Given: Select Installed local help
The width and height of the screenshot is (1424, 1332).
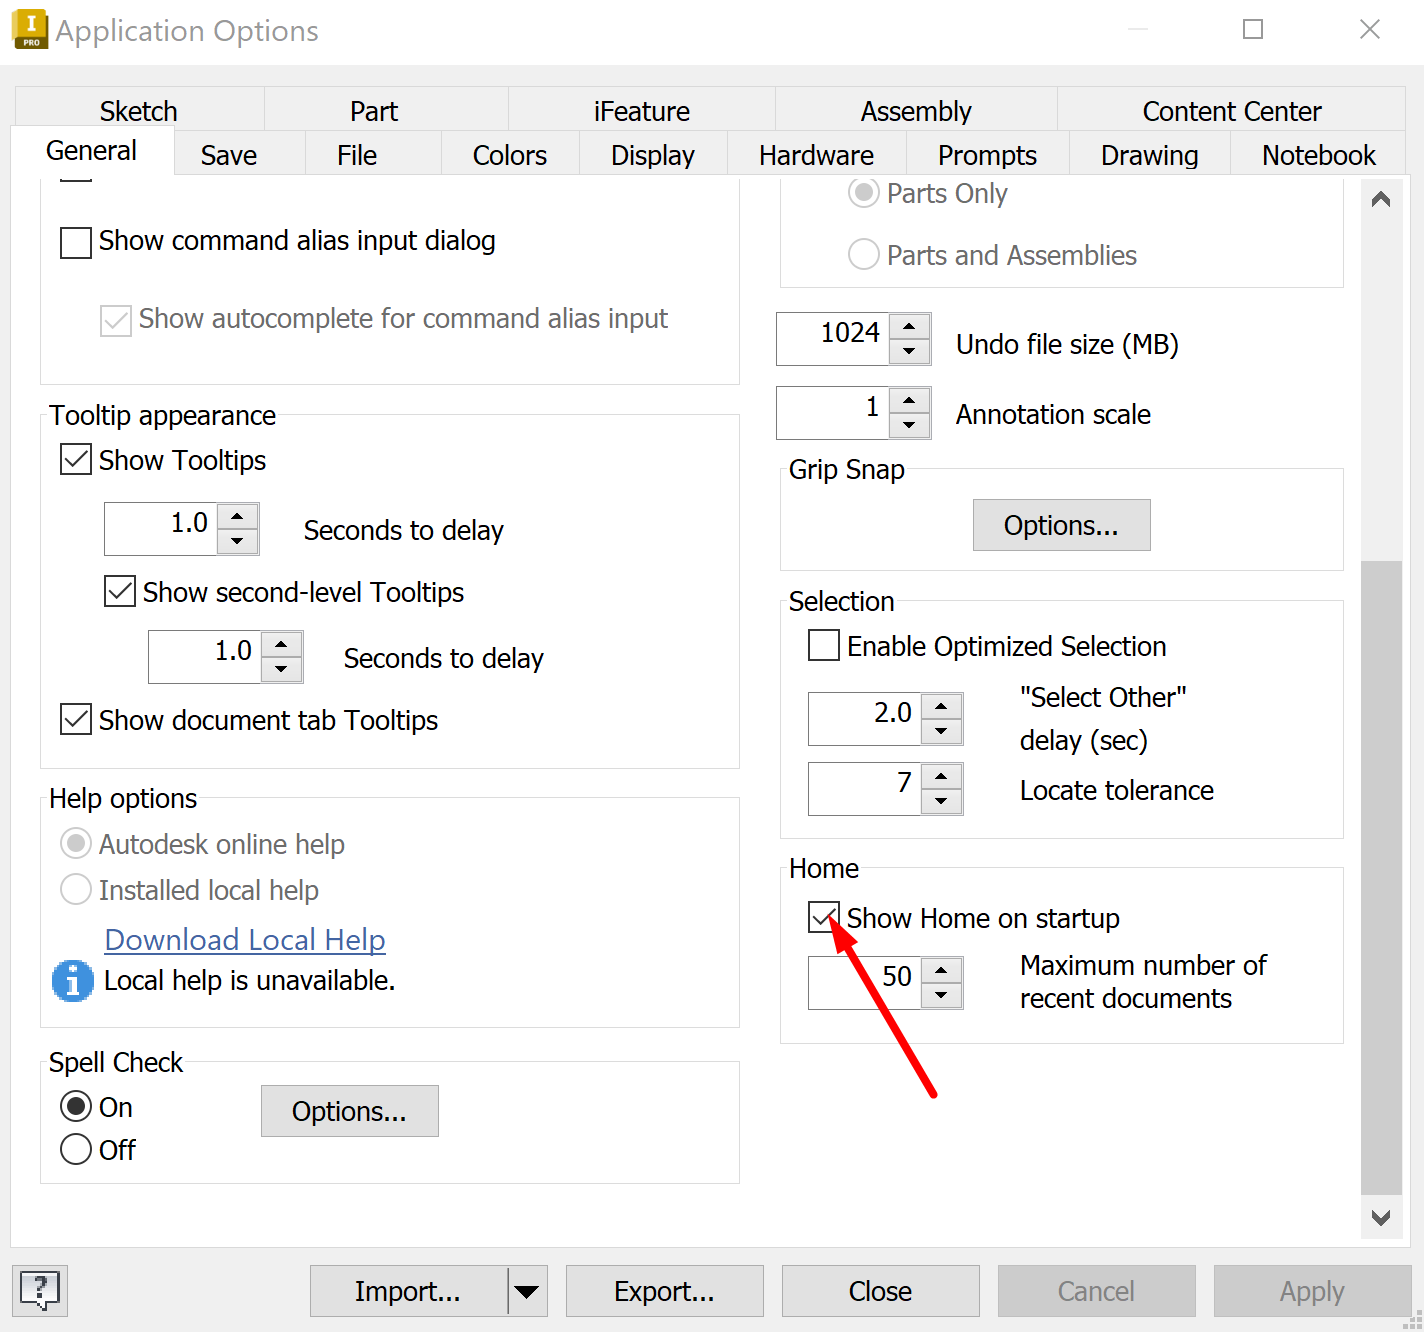Looking at the screenshot, I should point(75,889).
